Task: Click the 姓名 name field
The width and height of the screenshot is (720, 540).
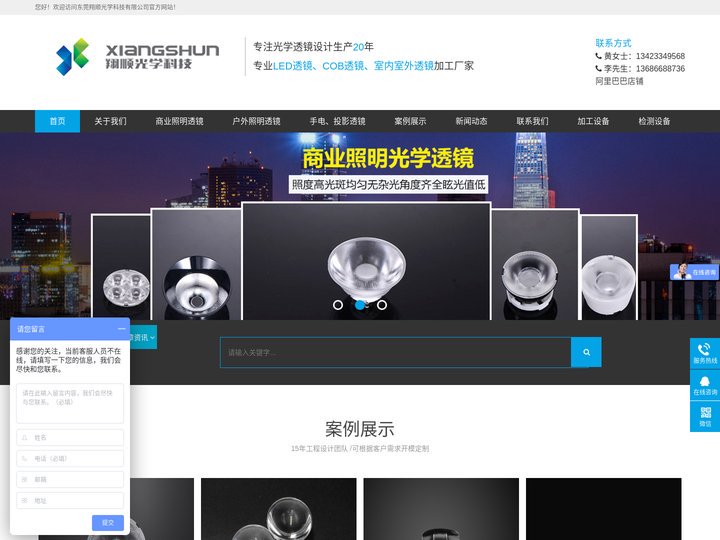Action: (x=70, y=438)
